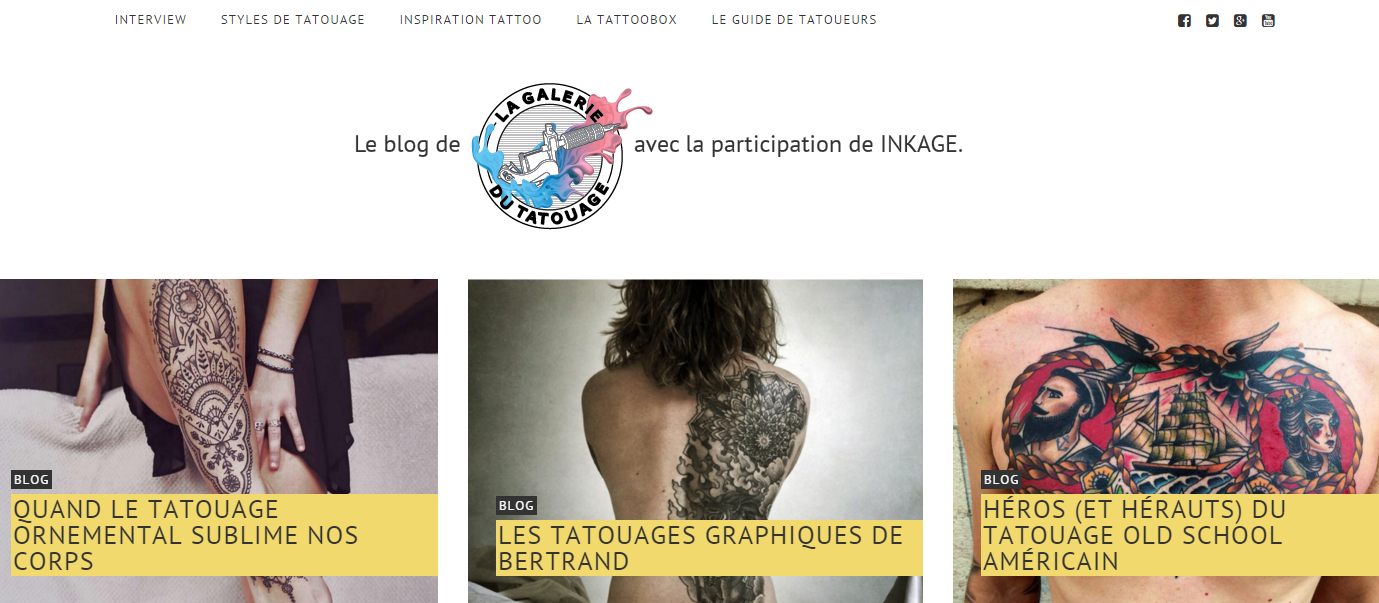
Task: Open the Styles de Tatouage menu
Action: click(293, 20)
